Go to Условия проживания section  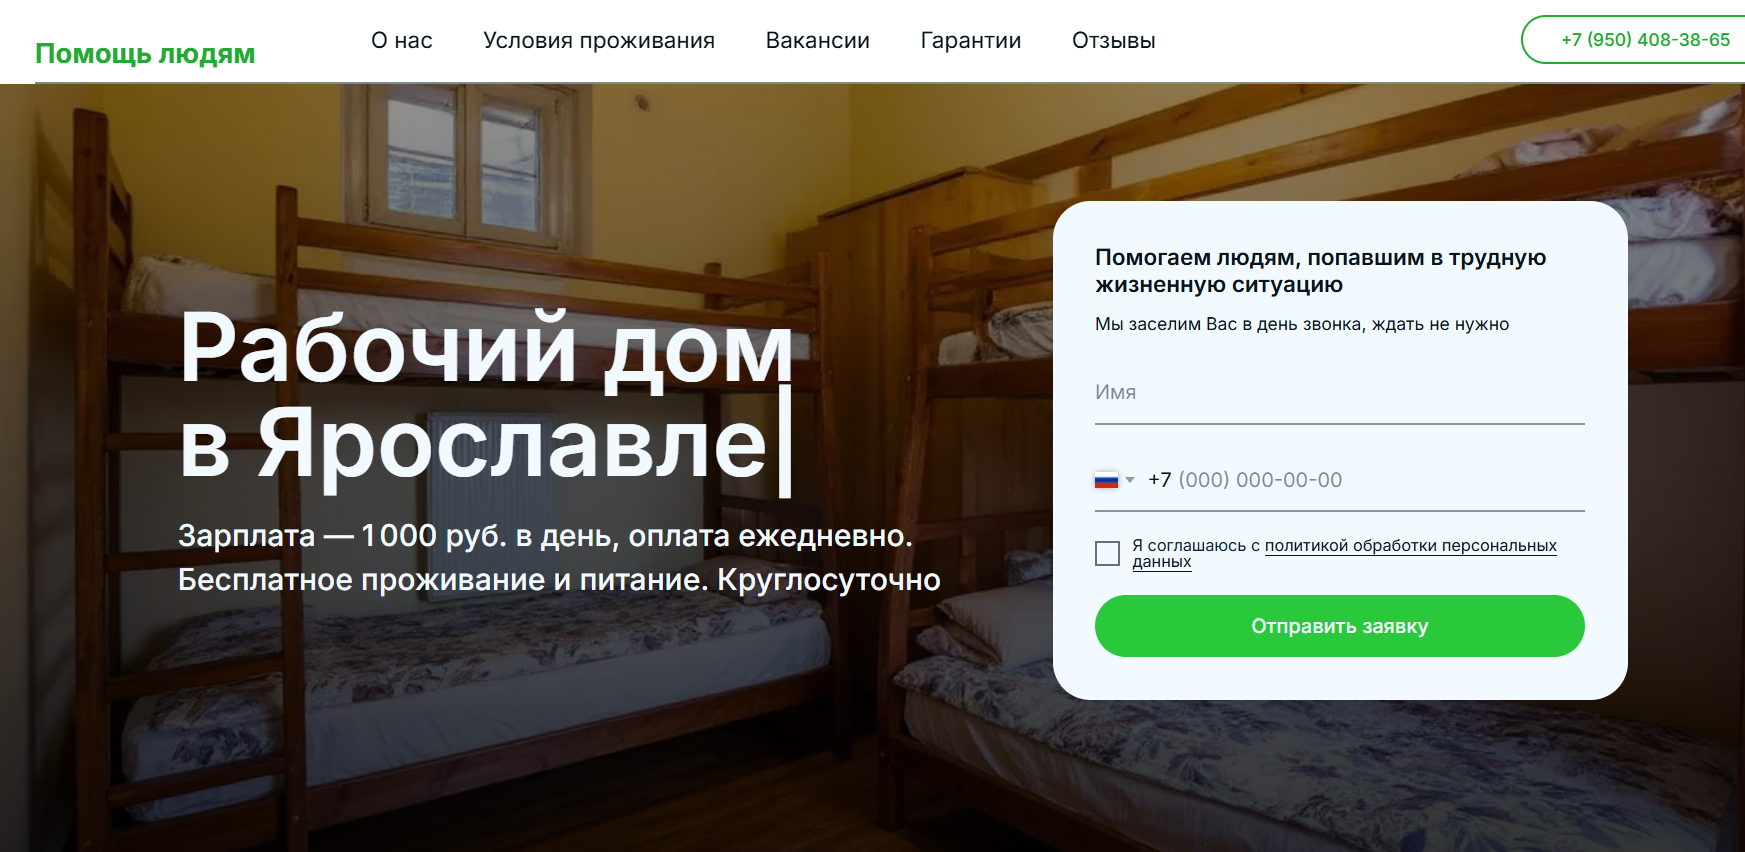(x=599, y=41)
